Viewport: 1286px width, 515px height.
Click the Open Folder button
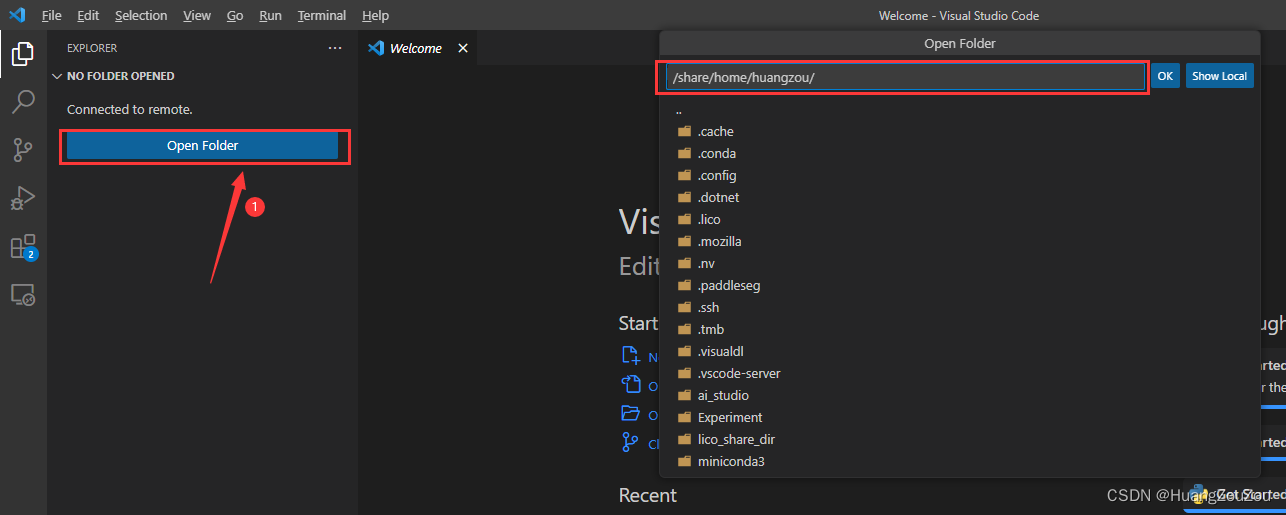(202, 146)
